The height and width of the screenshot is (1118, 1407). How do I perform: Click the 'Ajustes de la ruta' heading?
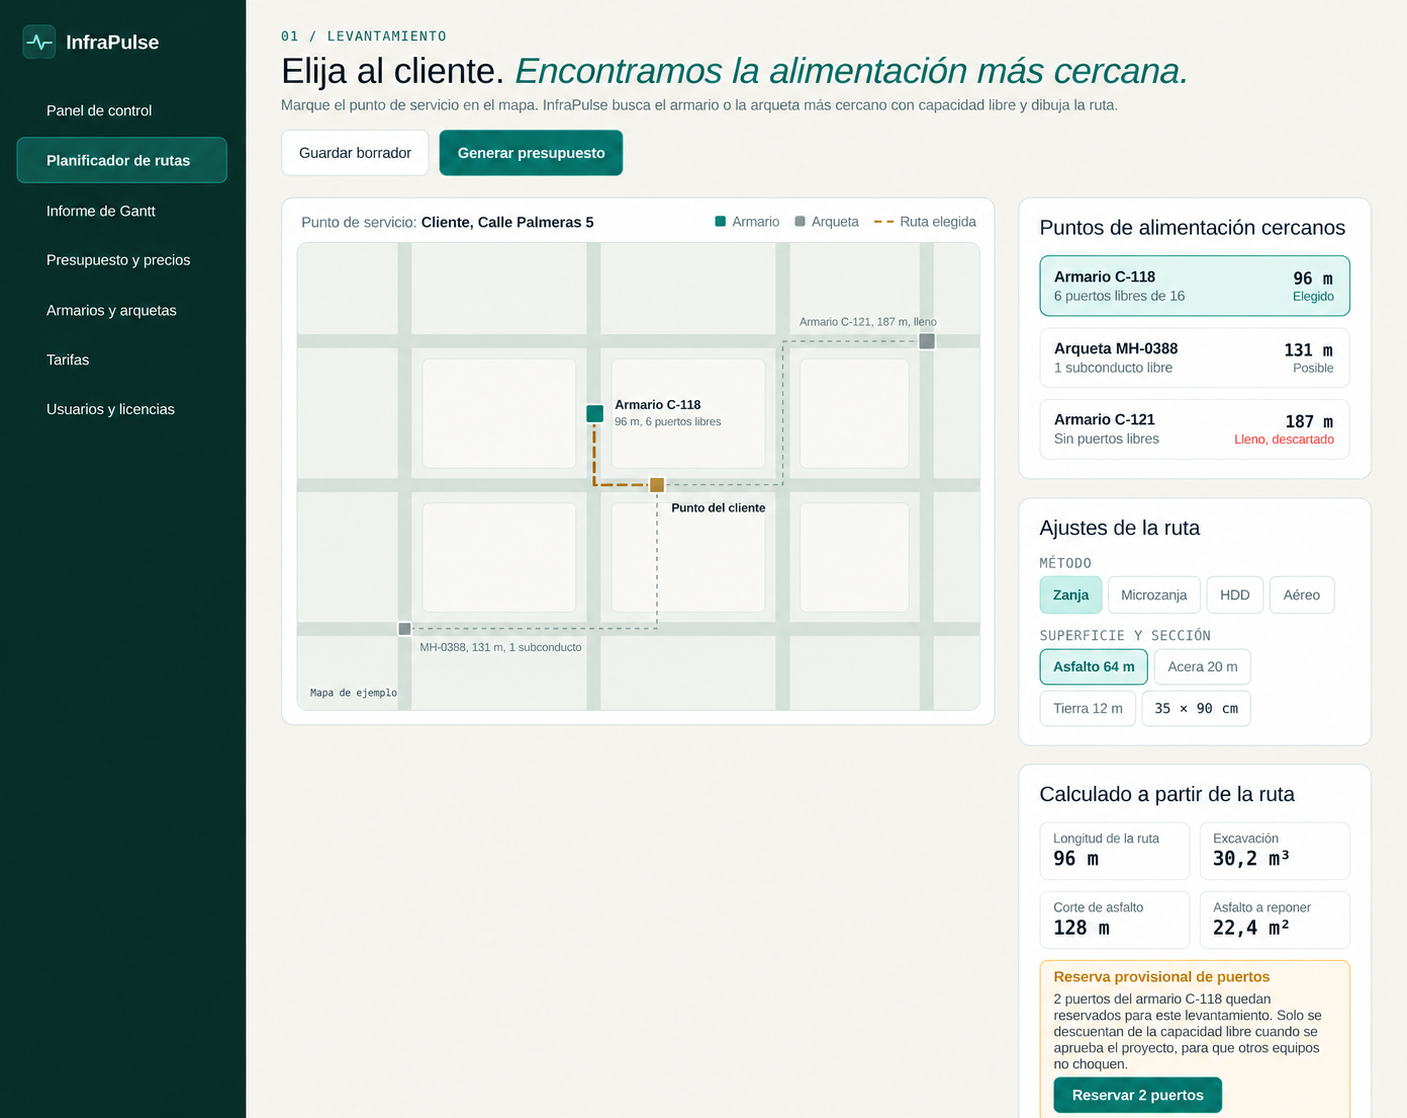[1119, 528]
